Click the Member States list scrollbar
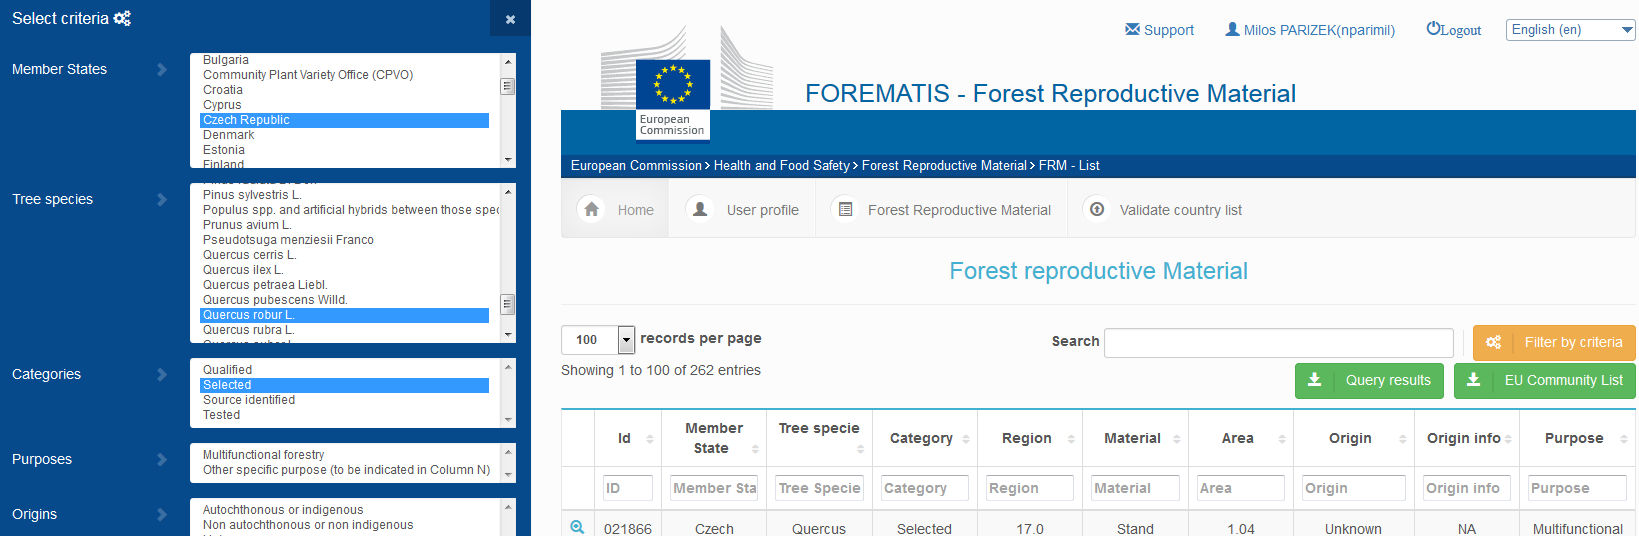This screenshot has width=1639, height=536. tap(508, 110)
